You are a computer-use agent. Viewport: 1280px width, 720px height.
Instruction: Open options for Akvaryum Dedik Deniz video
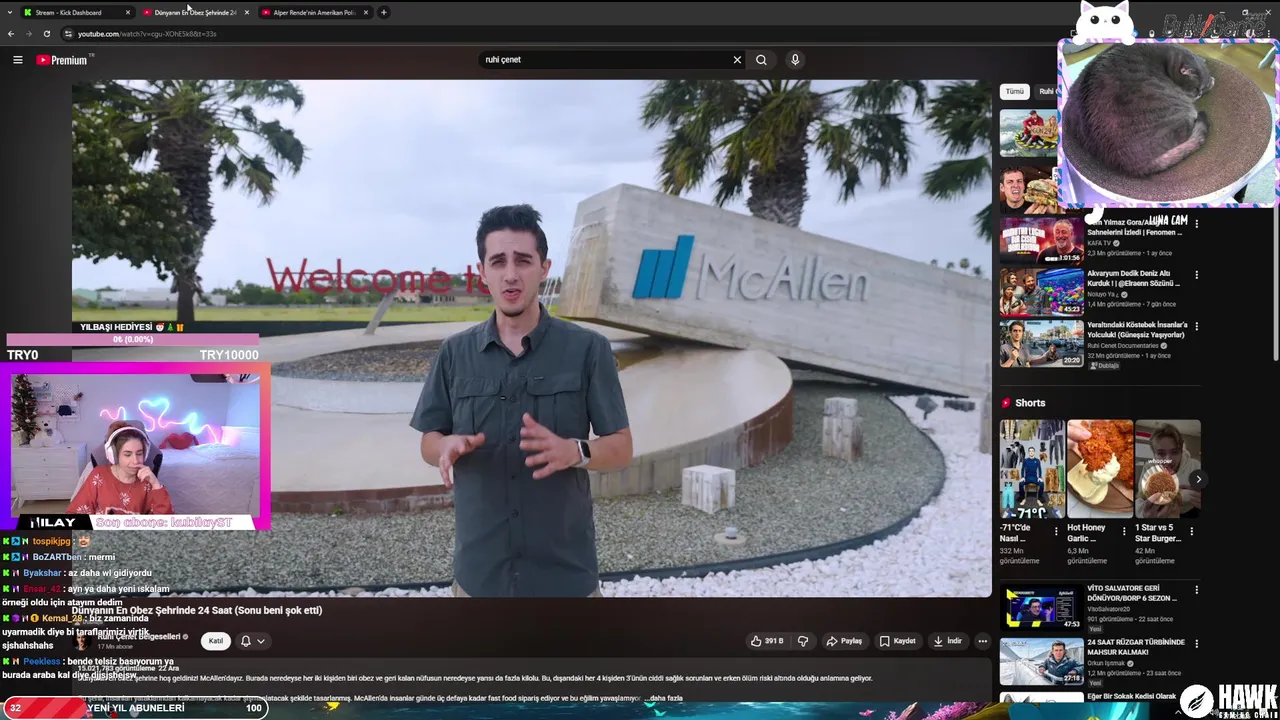point(1196,275)
